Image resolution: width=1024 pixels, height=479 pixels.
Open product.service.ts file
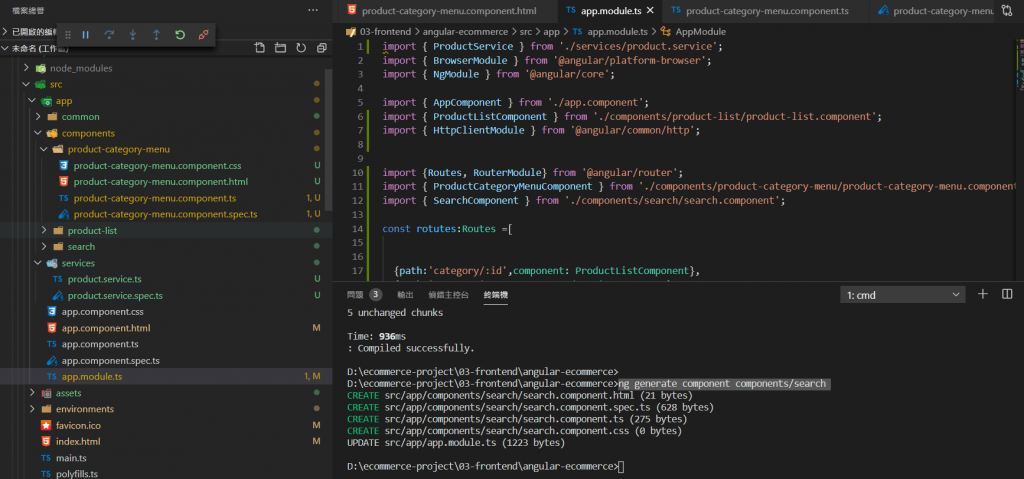pos(104,279)
